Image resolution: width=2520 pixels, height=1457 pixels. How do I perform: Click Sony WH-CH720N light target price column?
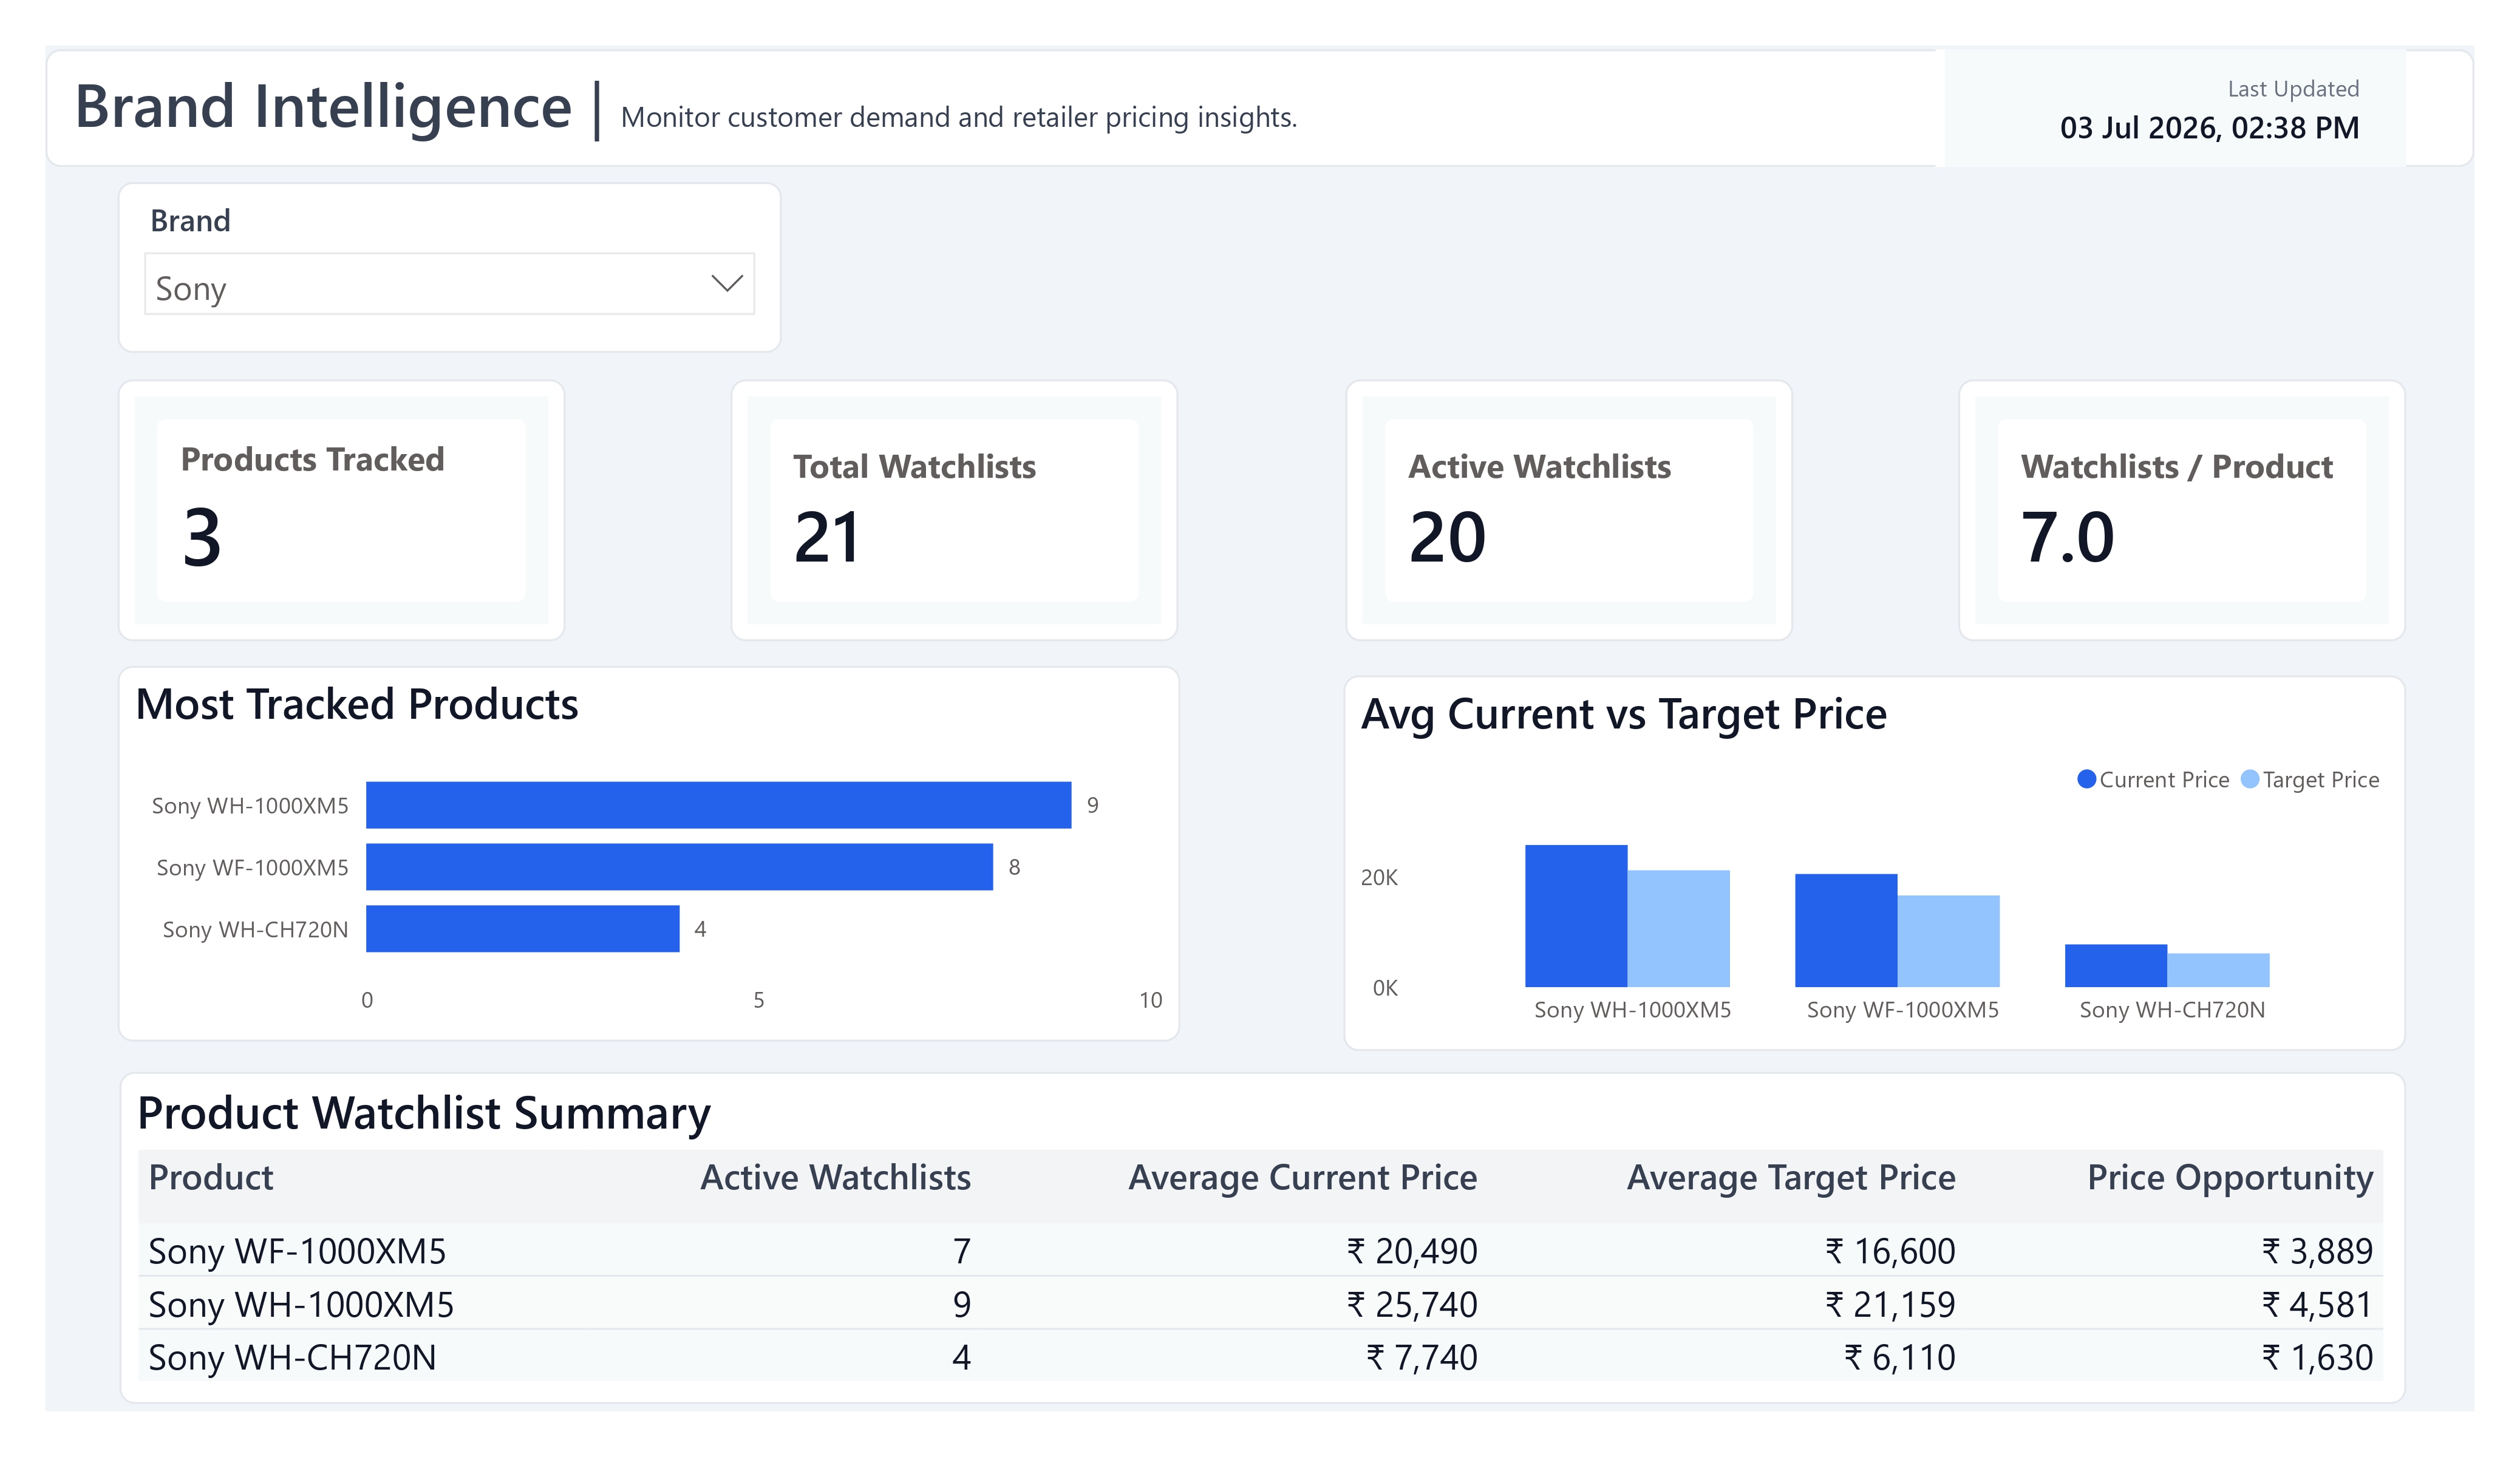tap(2218, 970)
